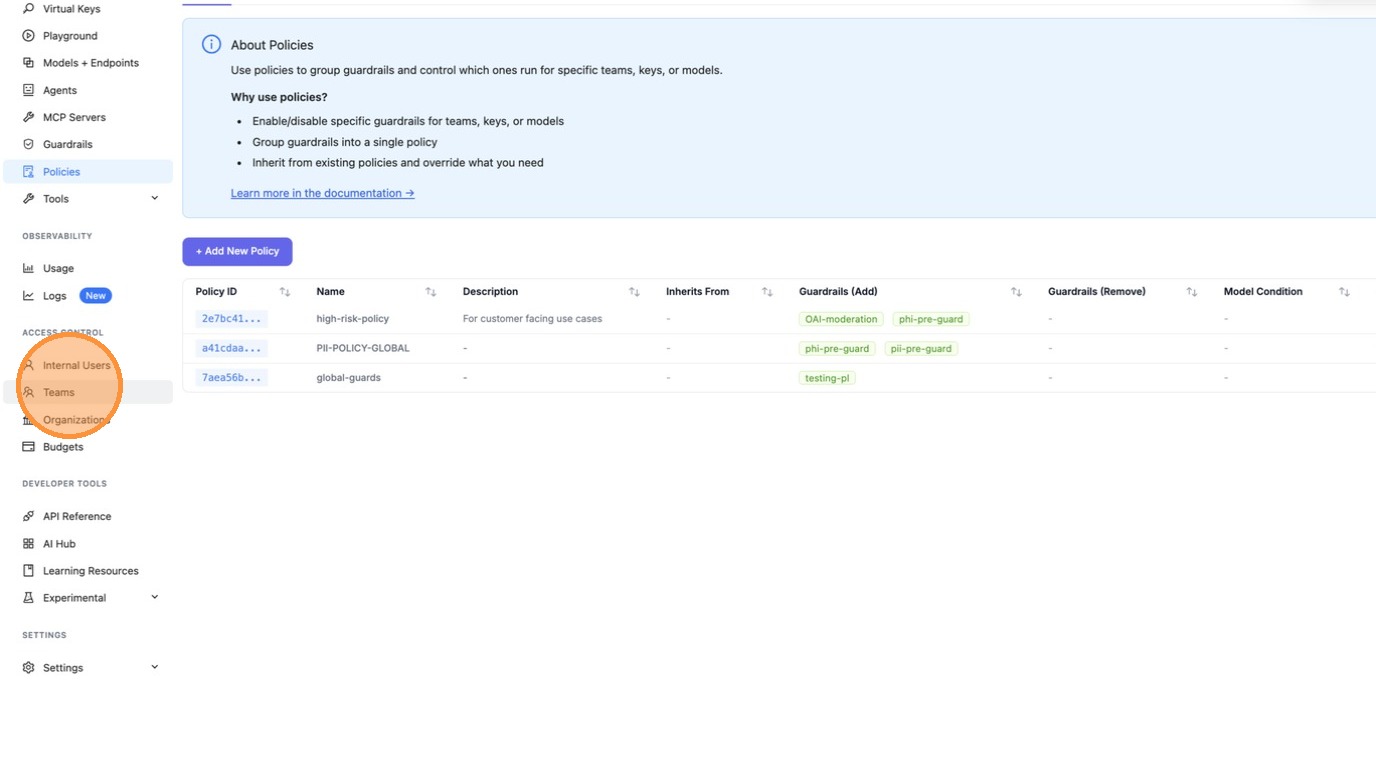
Task: Select the PII-POLICY-GLOBAL name cell
Action: click(363, 348)
